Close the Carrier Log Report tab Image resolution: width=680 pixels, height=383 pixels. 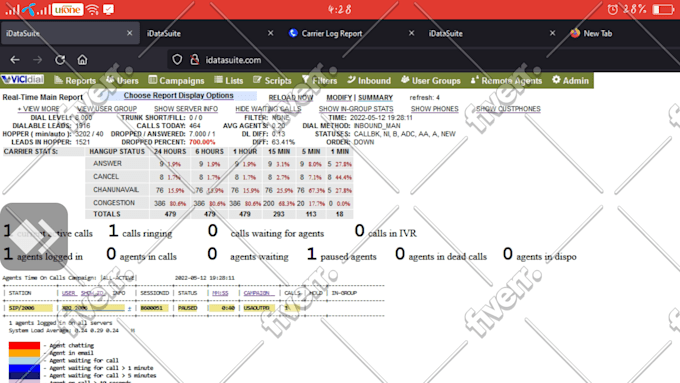[x=412, y=33]
